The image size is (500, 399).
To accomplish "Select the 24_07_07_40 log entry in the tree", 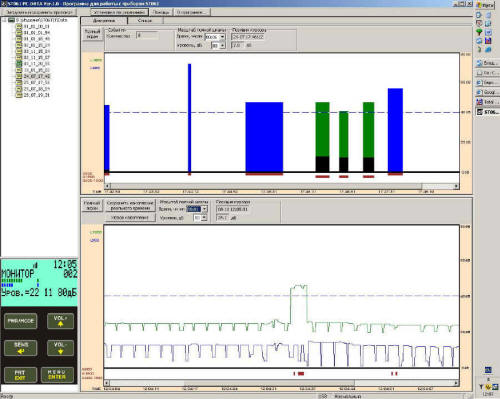I will tap(37, 76).
